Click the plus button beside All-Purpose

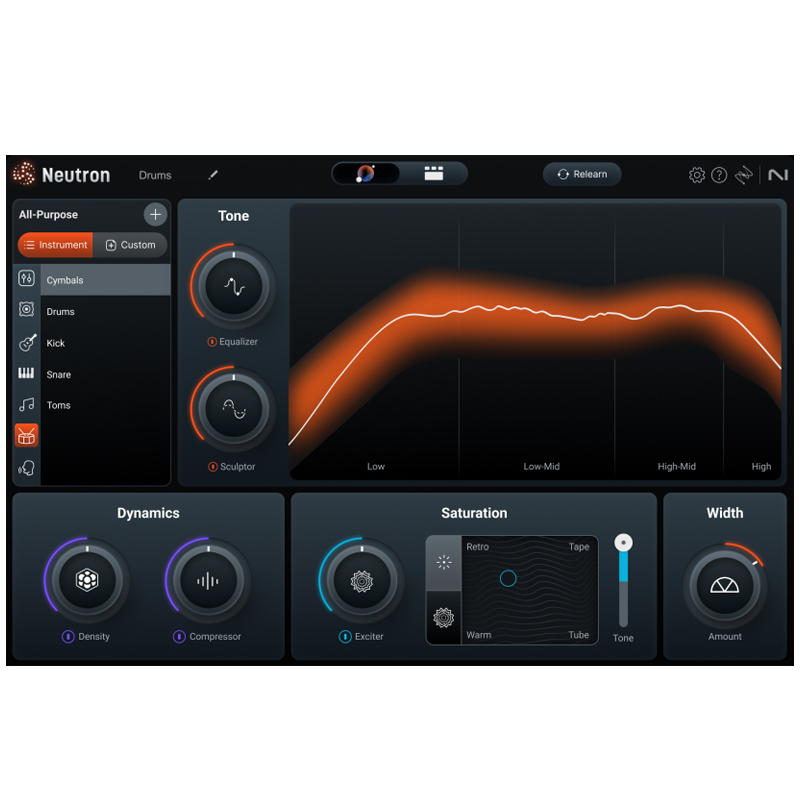(x=155, y=214)
